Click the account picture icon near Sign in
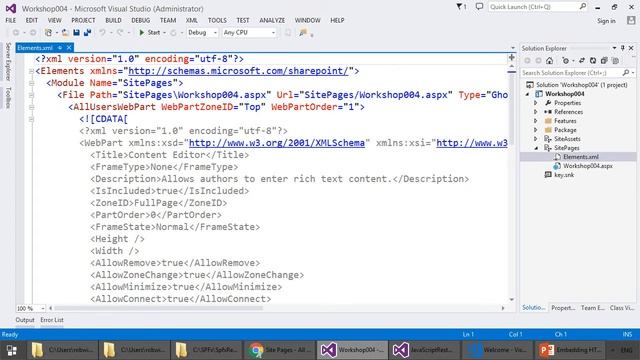 pyautogui.click(x=631, y=20)
